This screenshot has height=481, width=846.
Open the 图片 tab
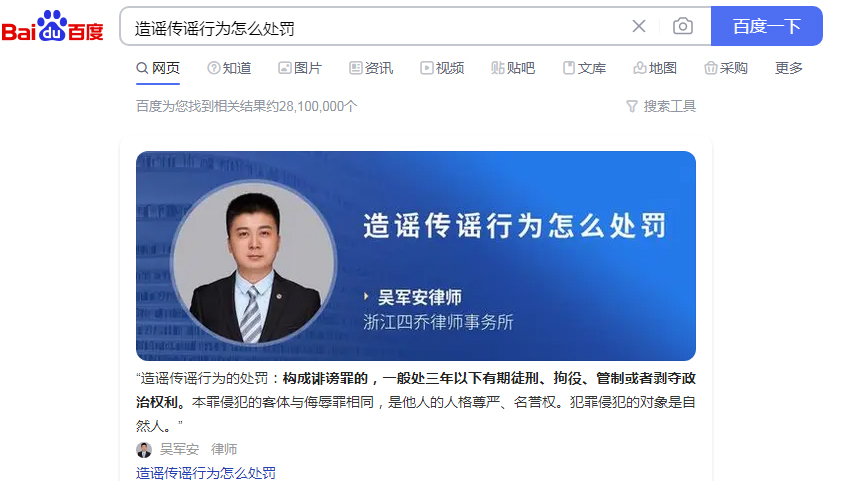(x=300, y=68)
